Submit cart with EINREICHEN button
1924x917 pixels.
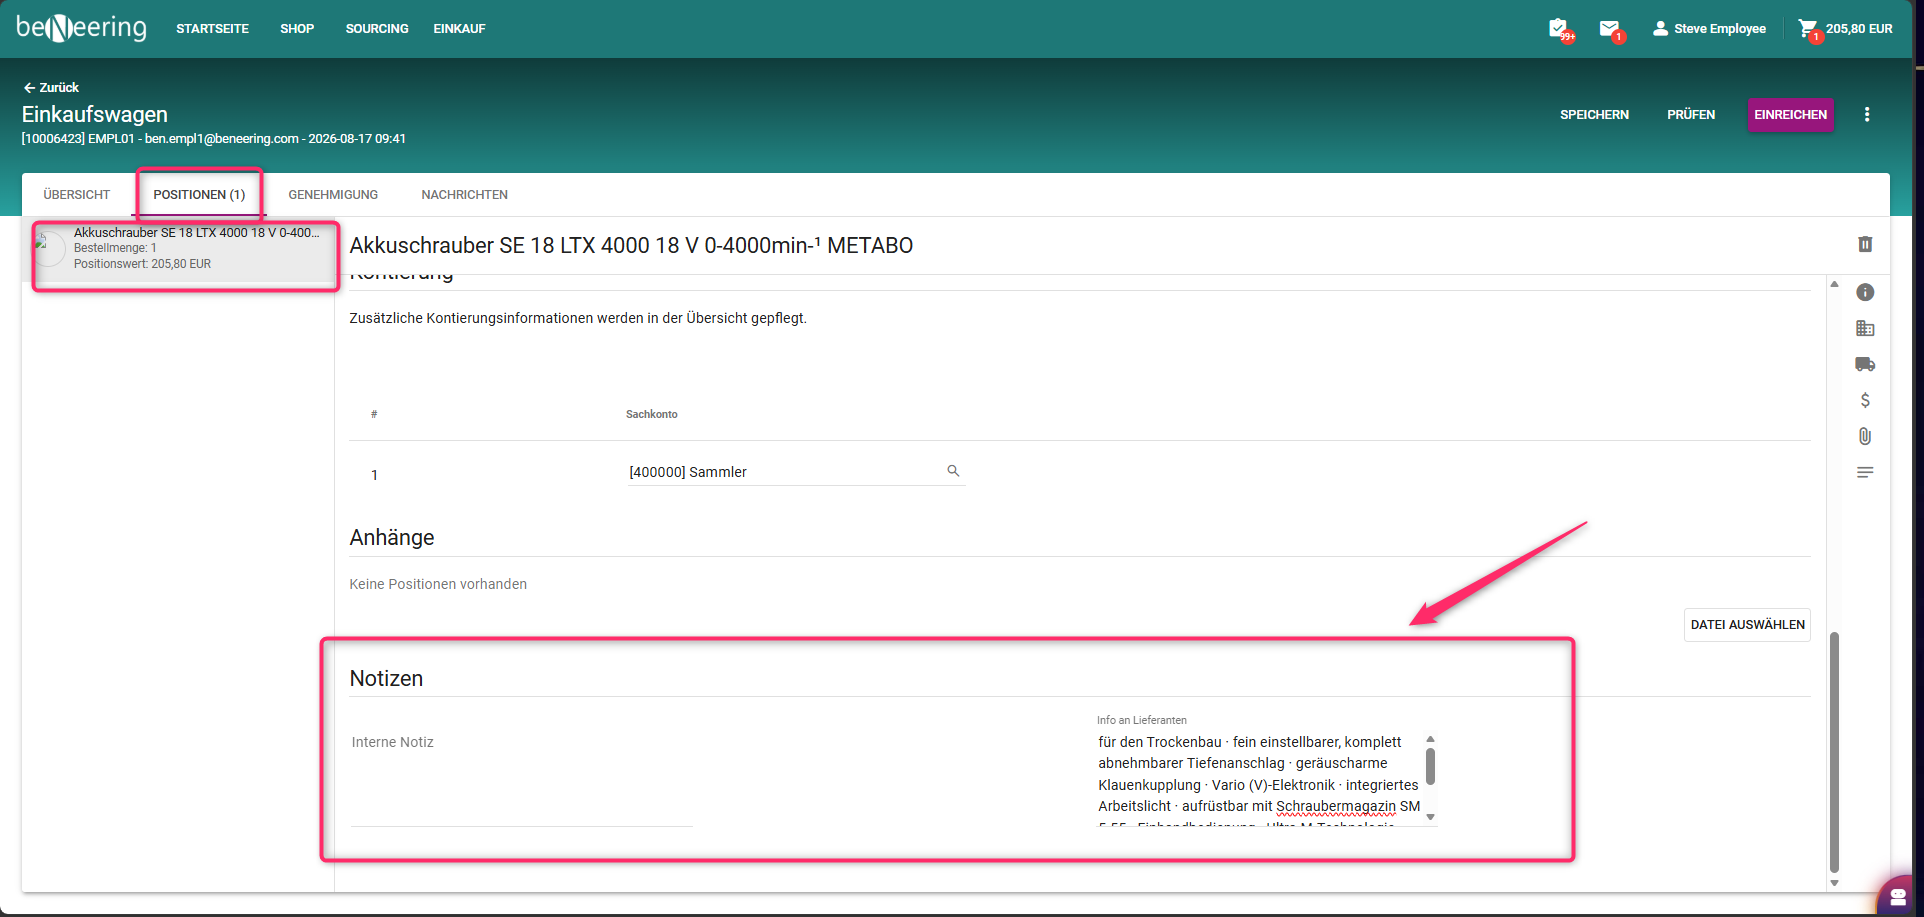1790,115
